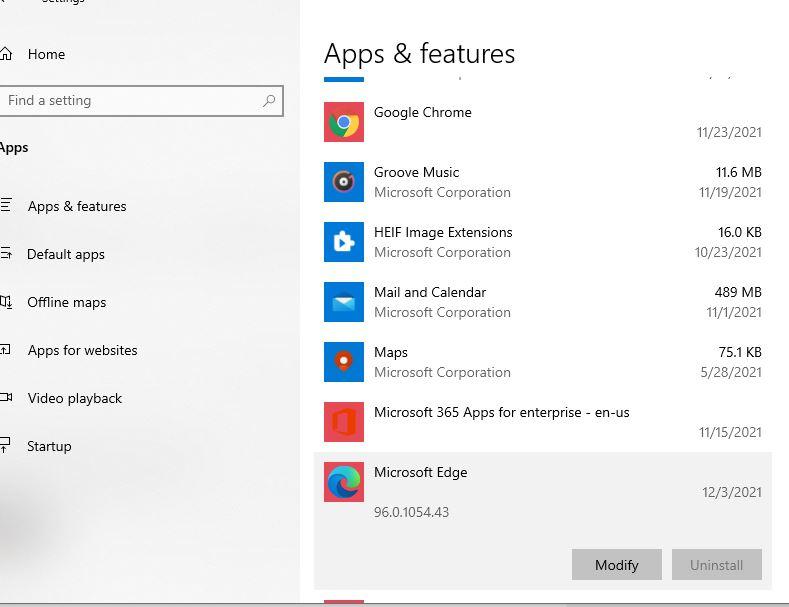Click Microsoft Corporation under Groove Music
Image resolution: width=789 pixels, height=607 pixels.
[442, 192]
